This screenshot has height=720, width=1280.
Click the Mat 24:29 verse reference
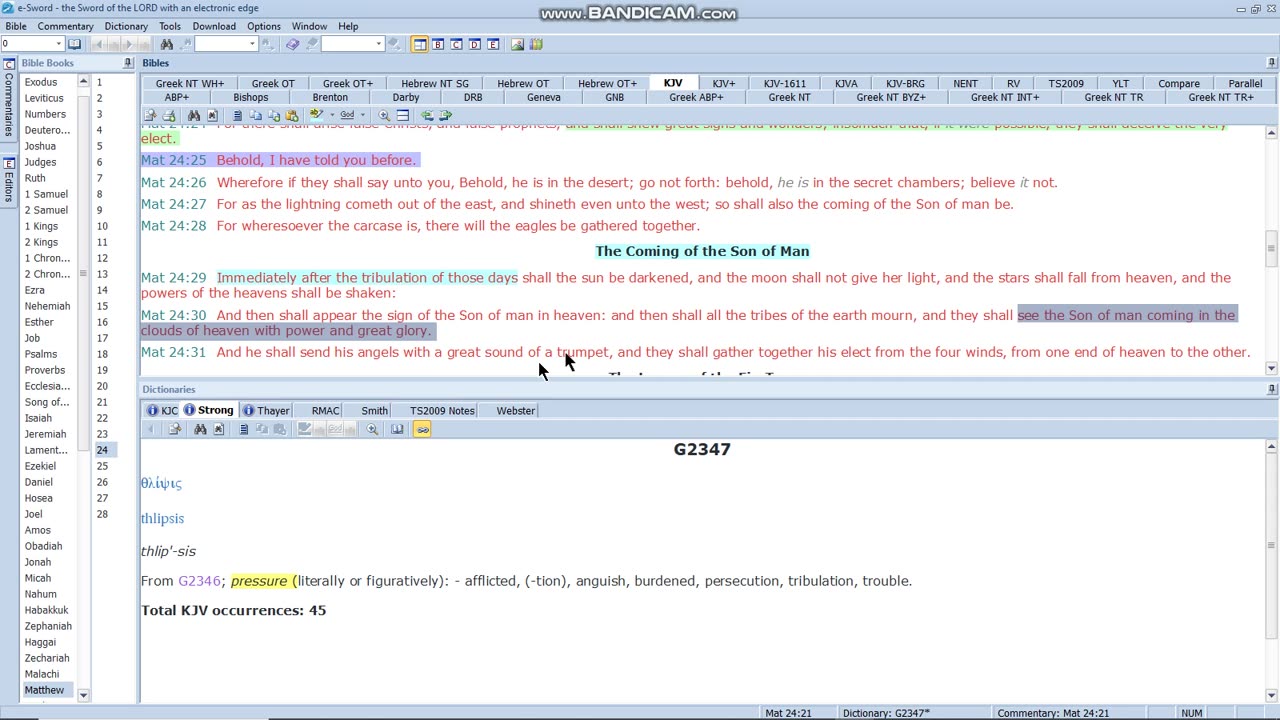click(x=173, y=278)
